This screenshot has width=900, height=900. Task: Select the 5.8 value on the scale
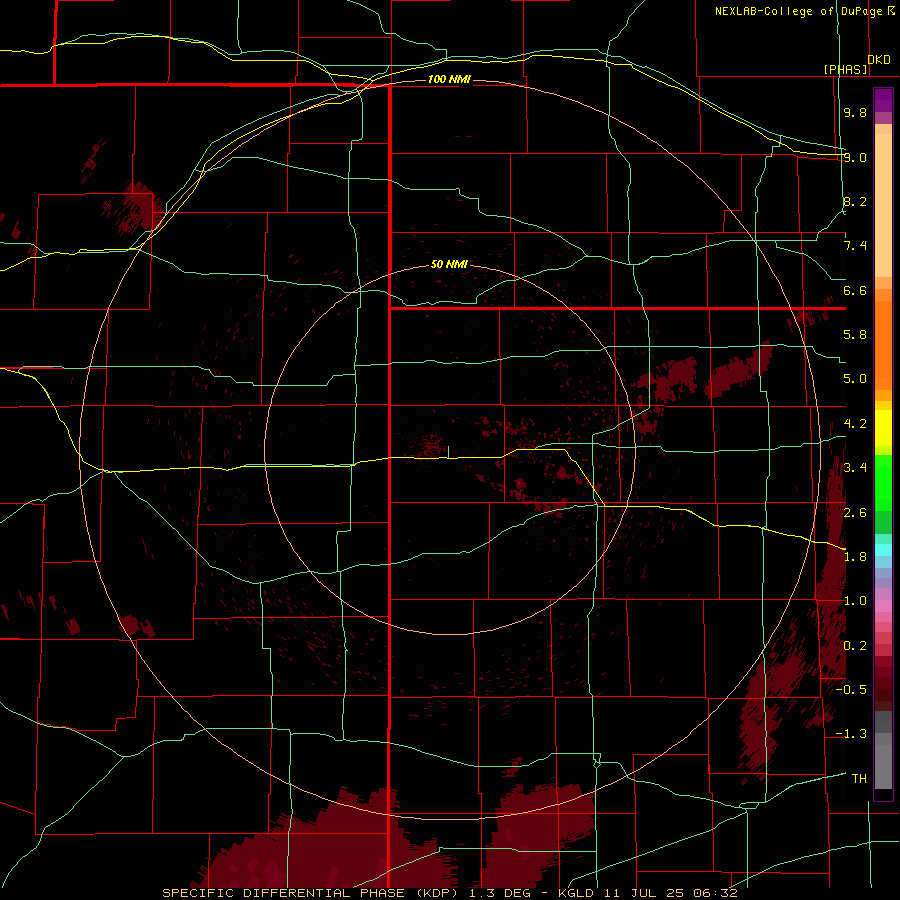(855, 335)
